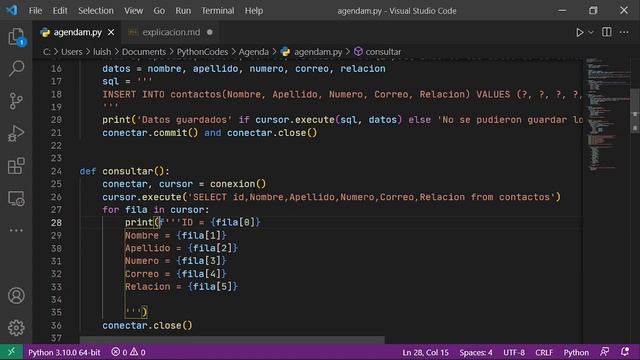640x360 pixels.
Task: Open the Accounts menu
Action: tap(16, 296)
